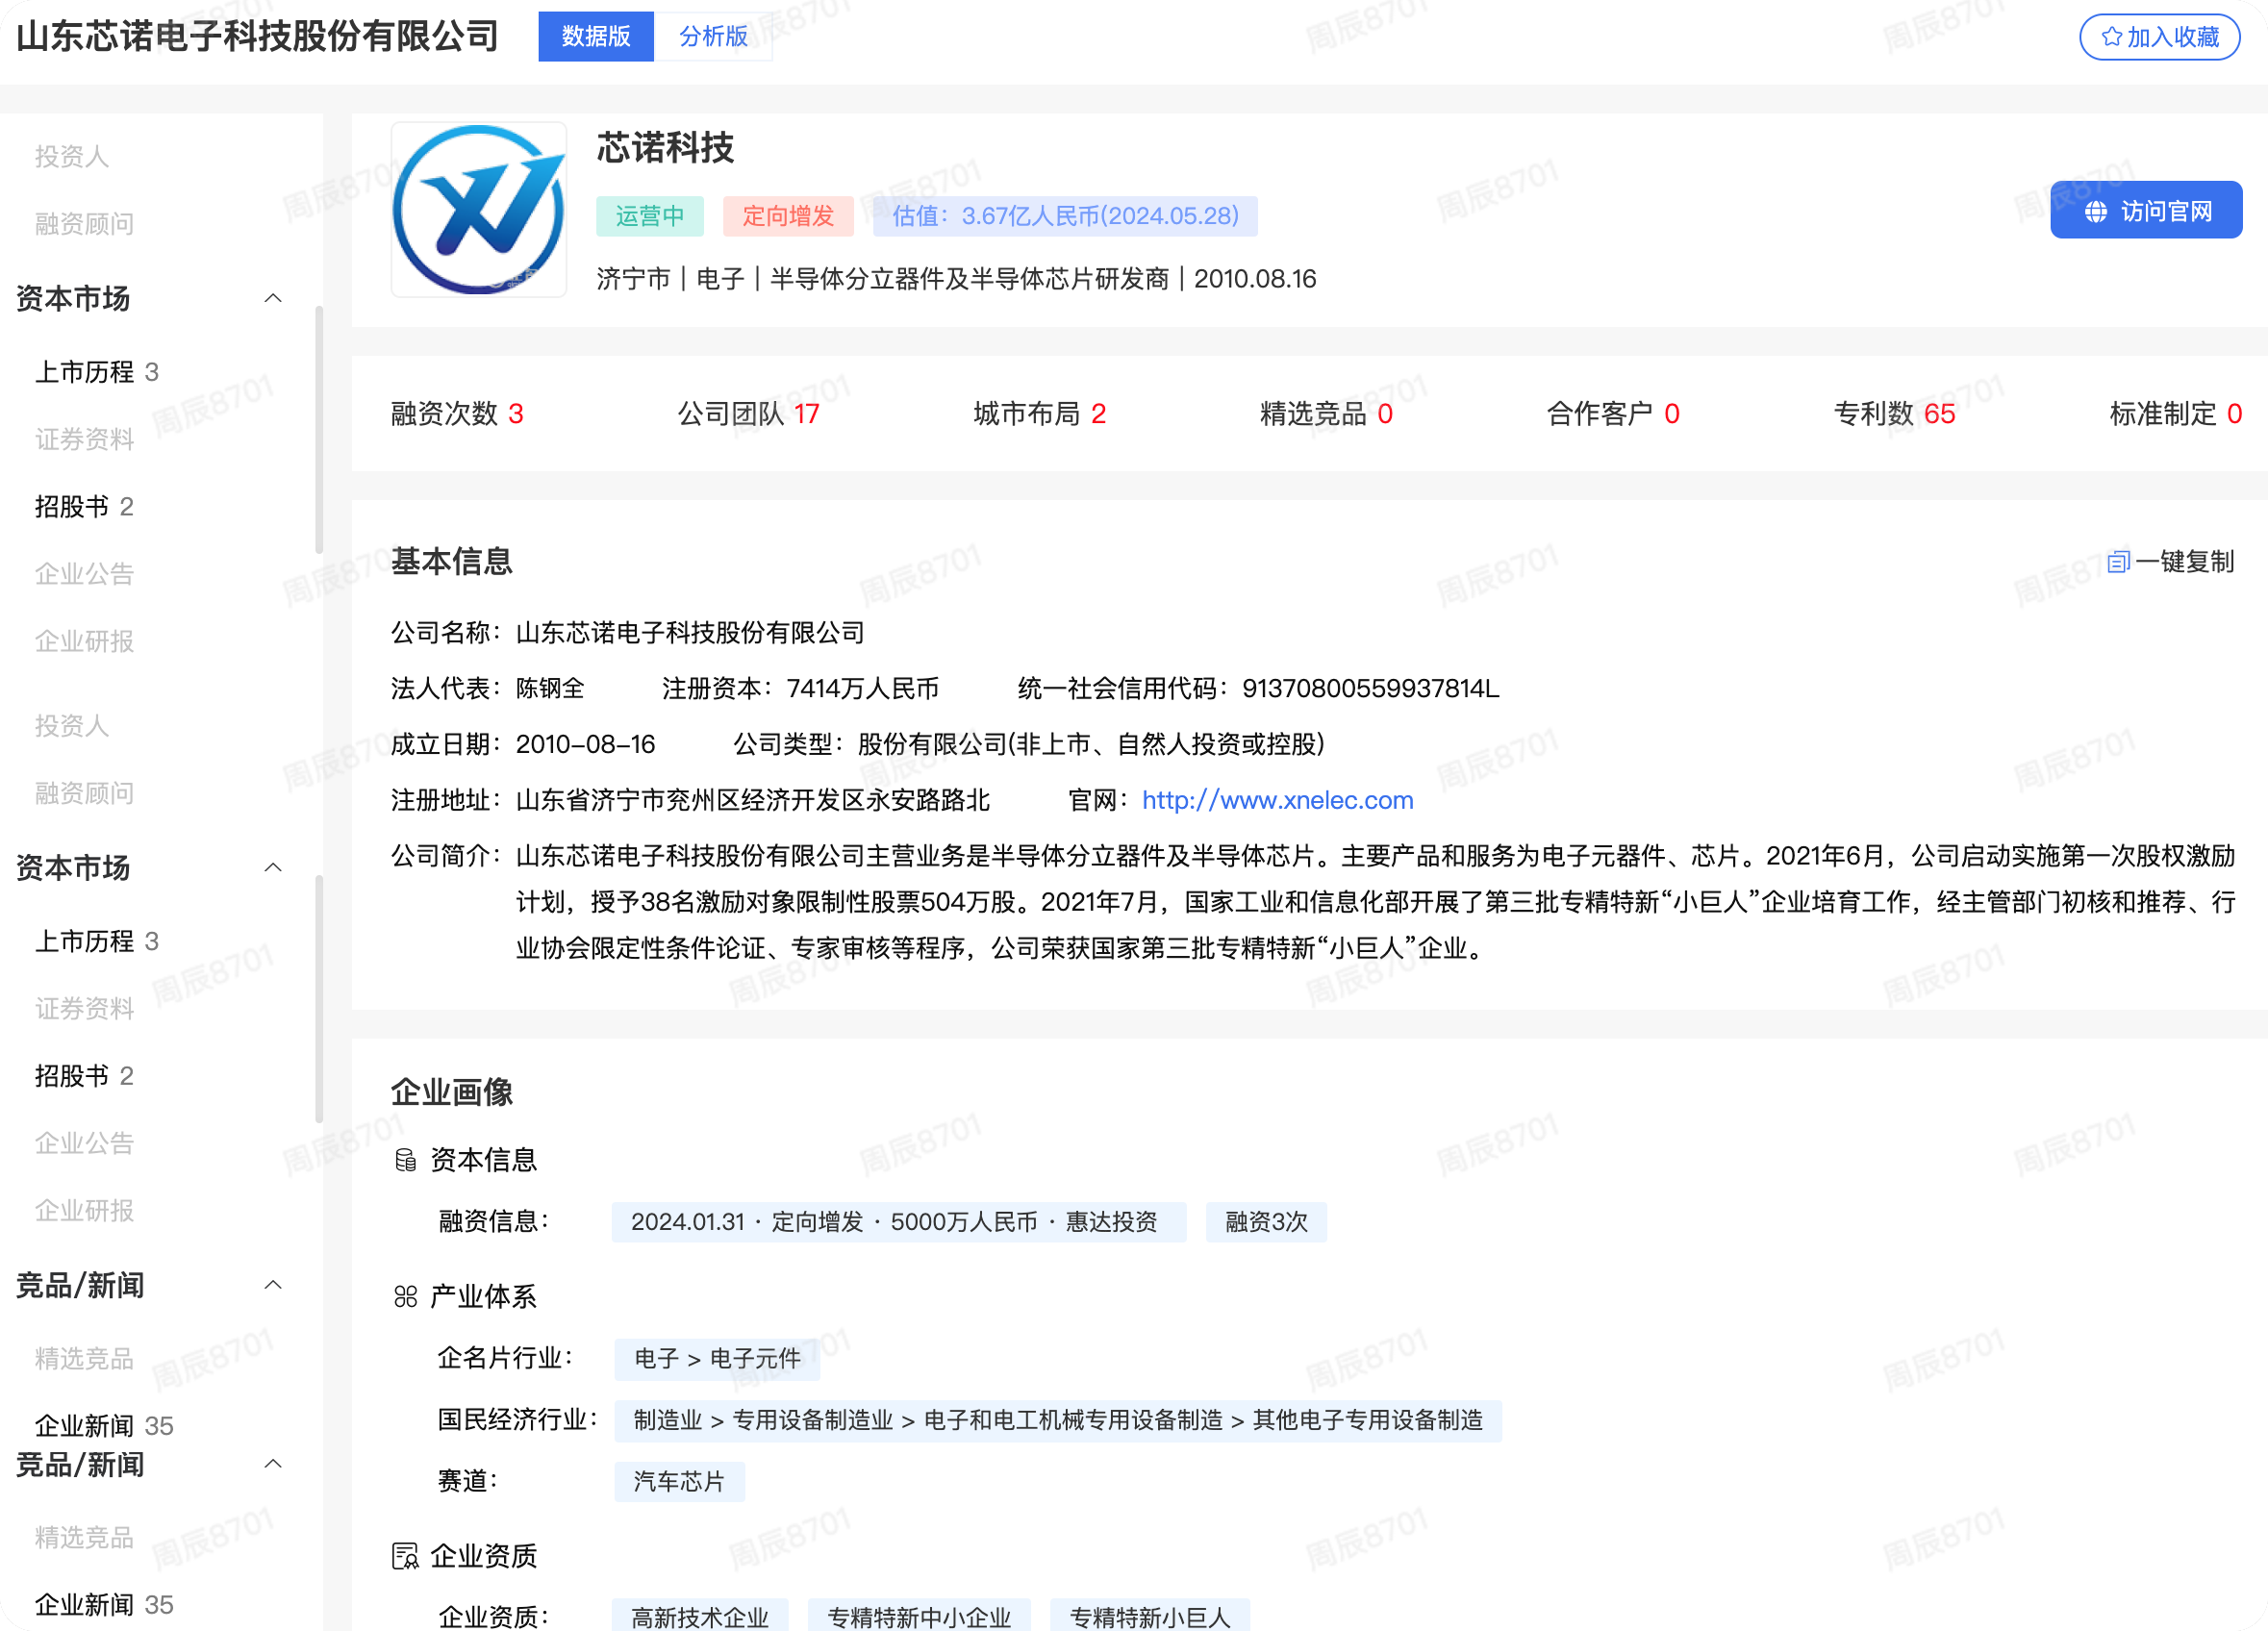Screen dimensions: 2268x1631
Task: Open 上市历程 in the sidebar
Action: (x=96, y=372)
